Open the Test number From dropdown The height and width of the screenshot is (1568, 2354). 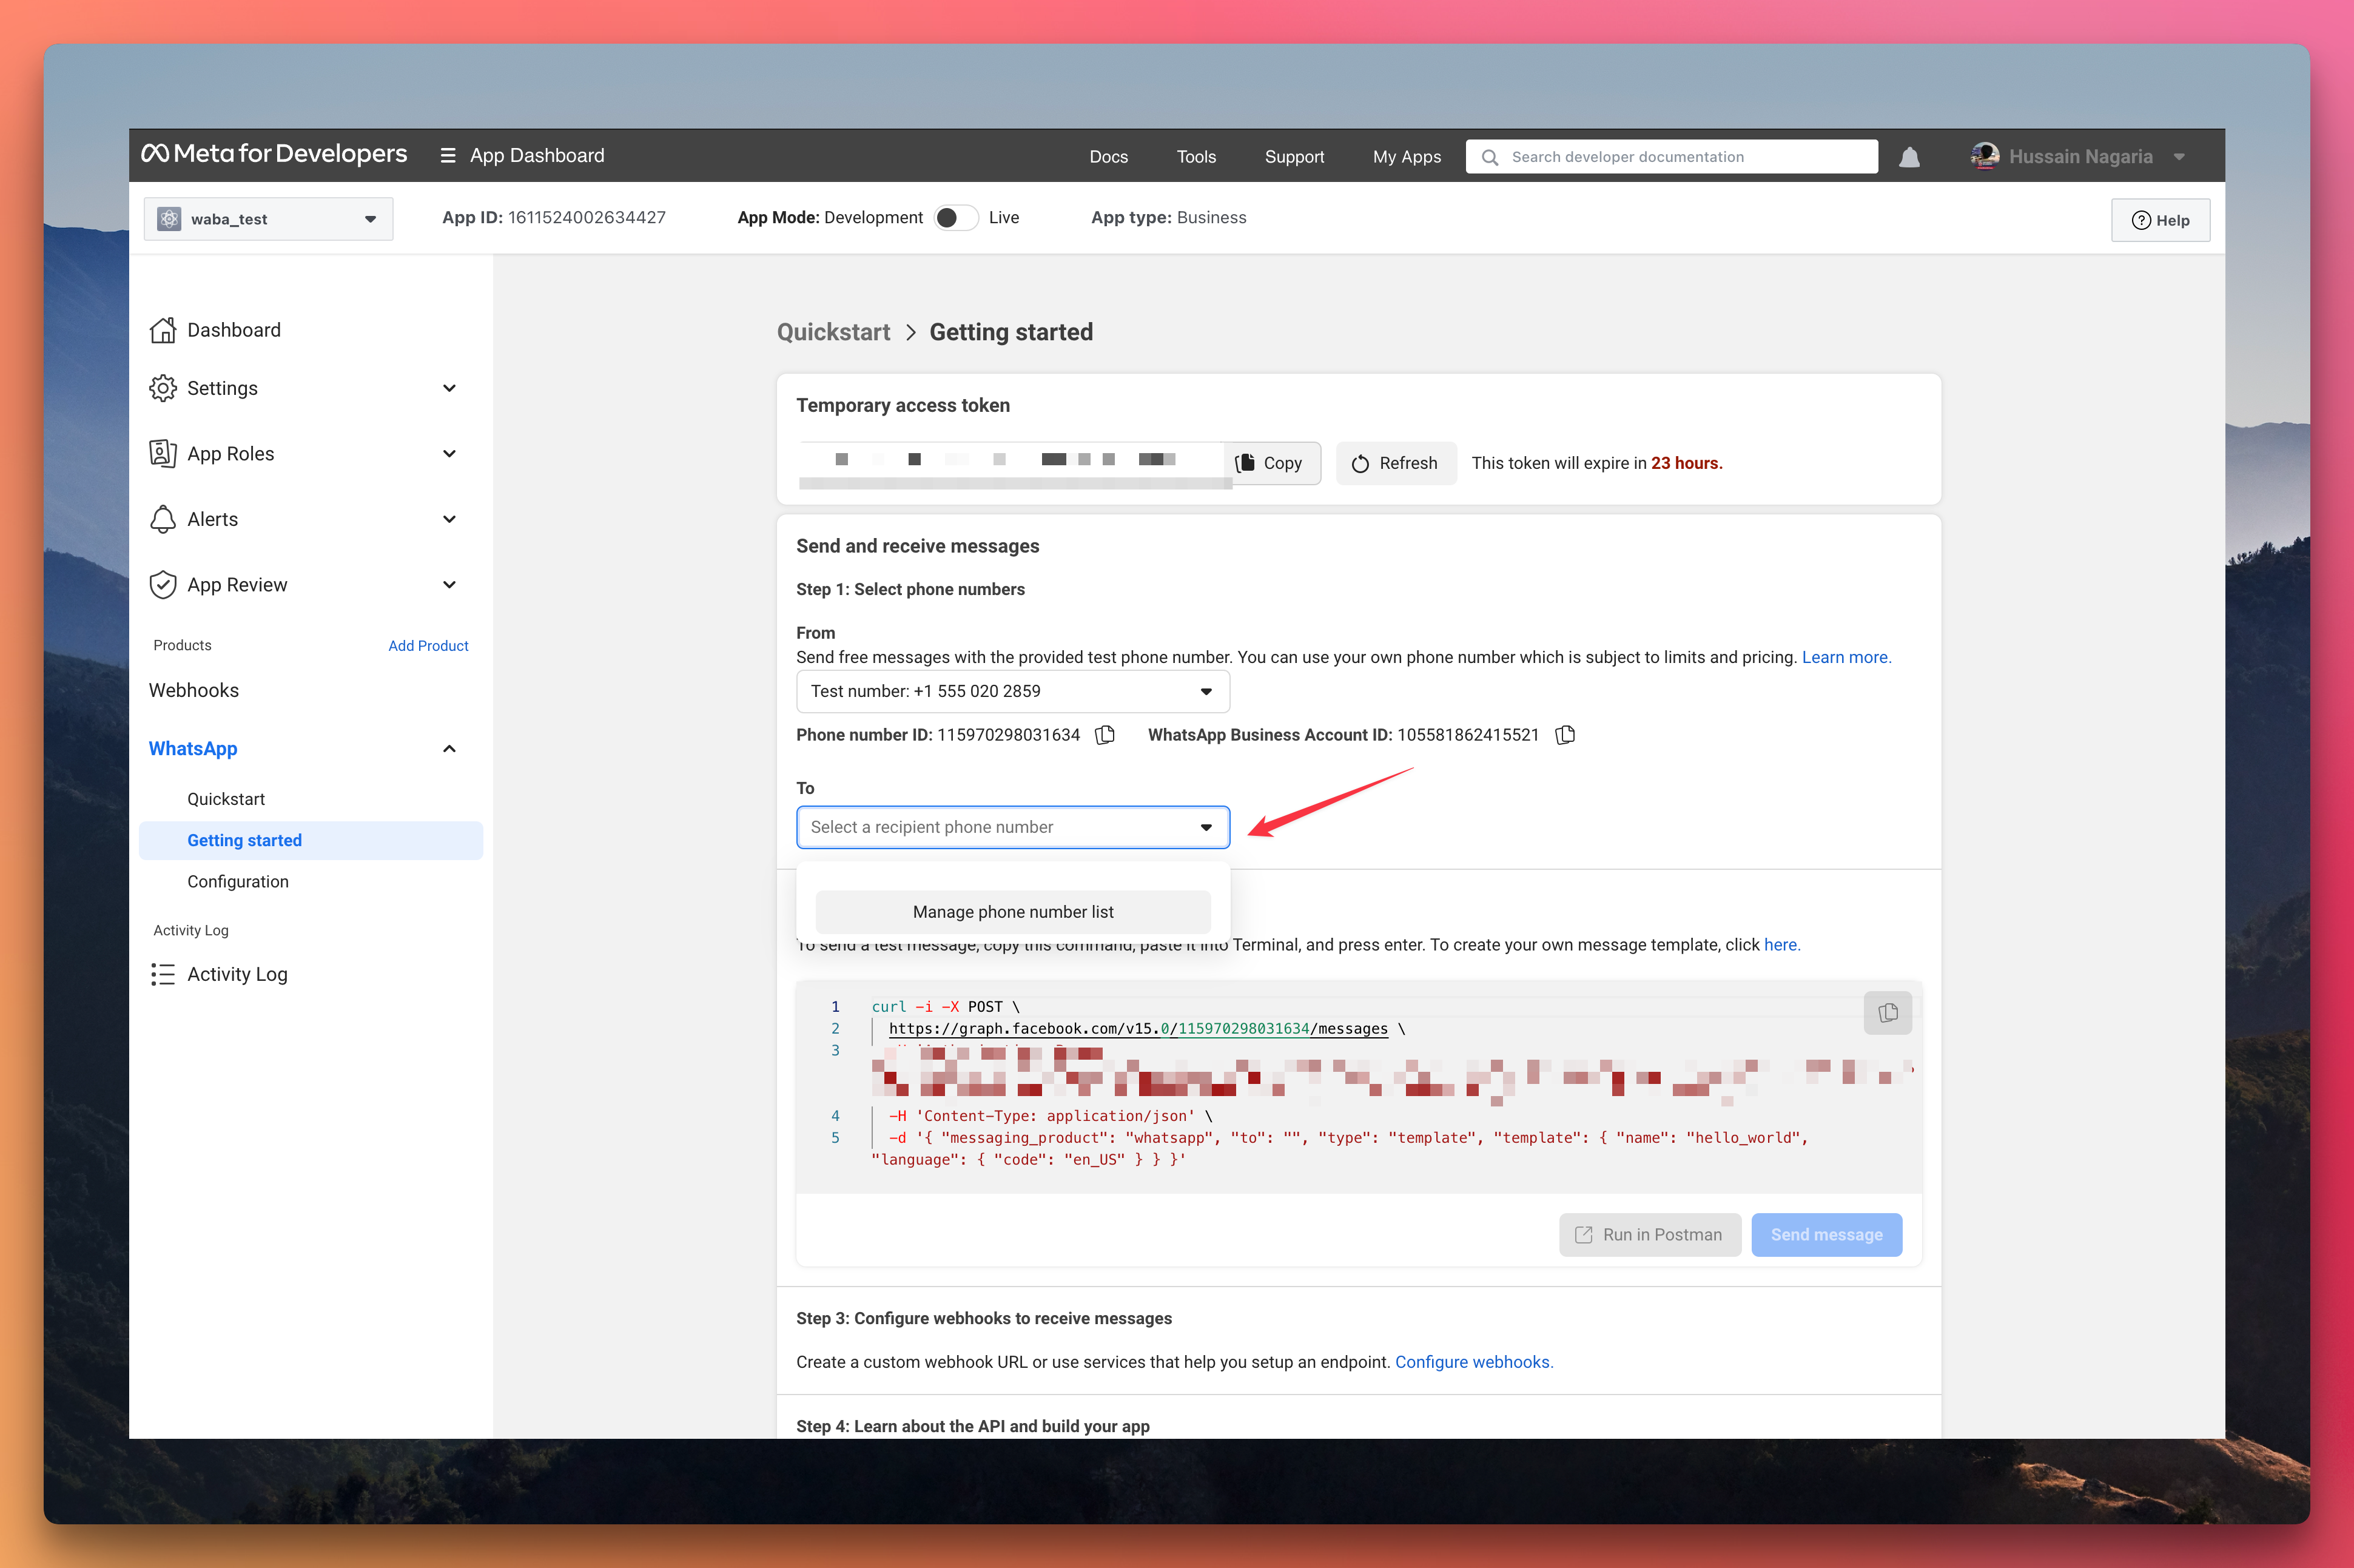point(1012,691)
